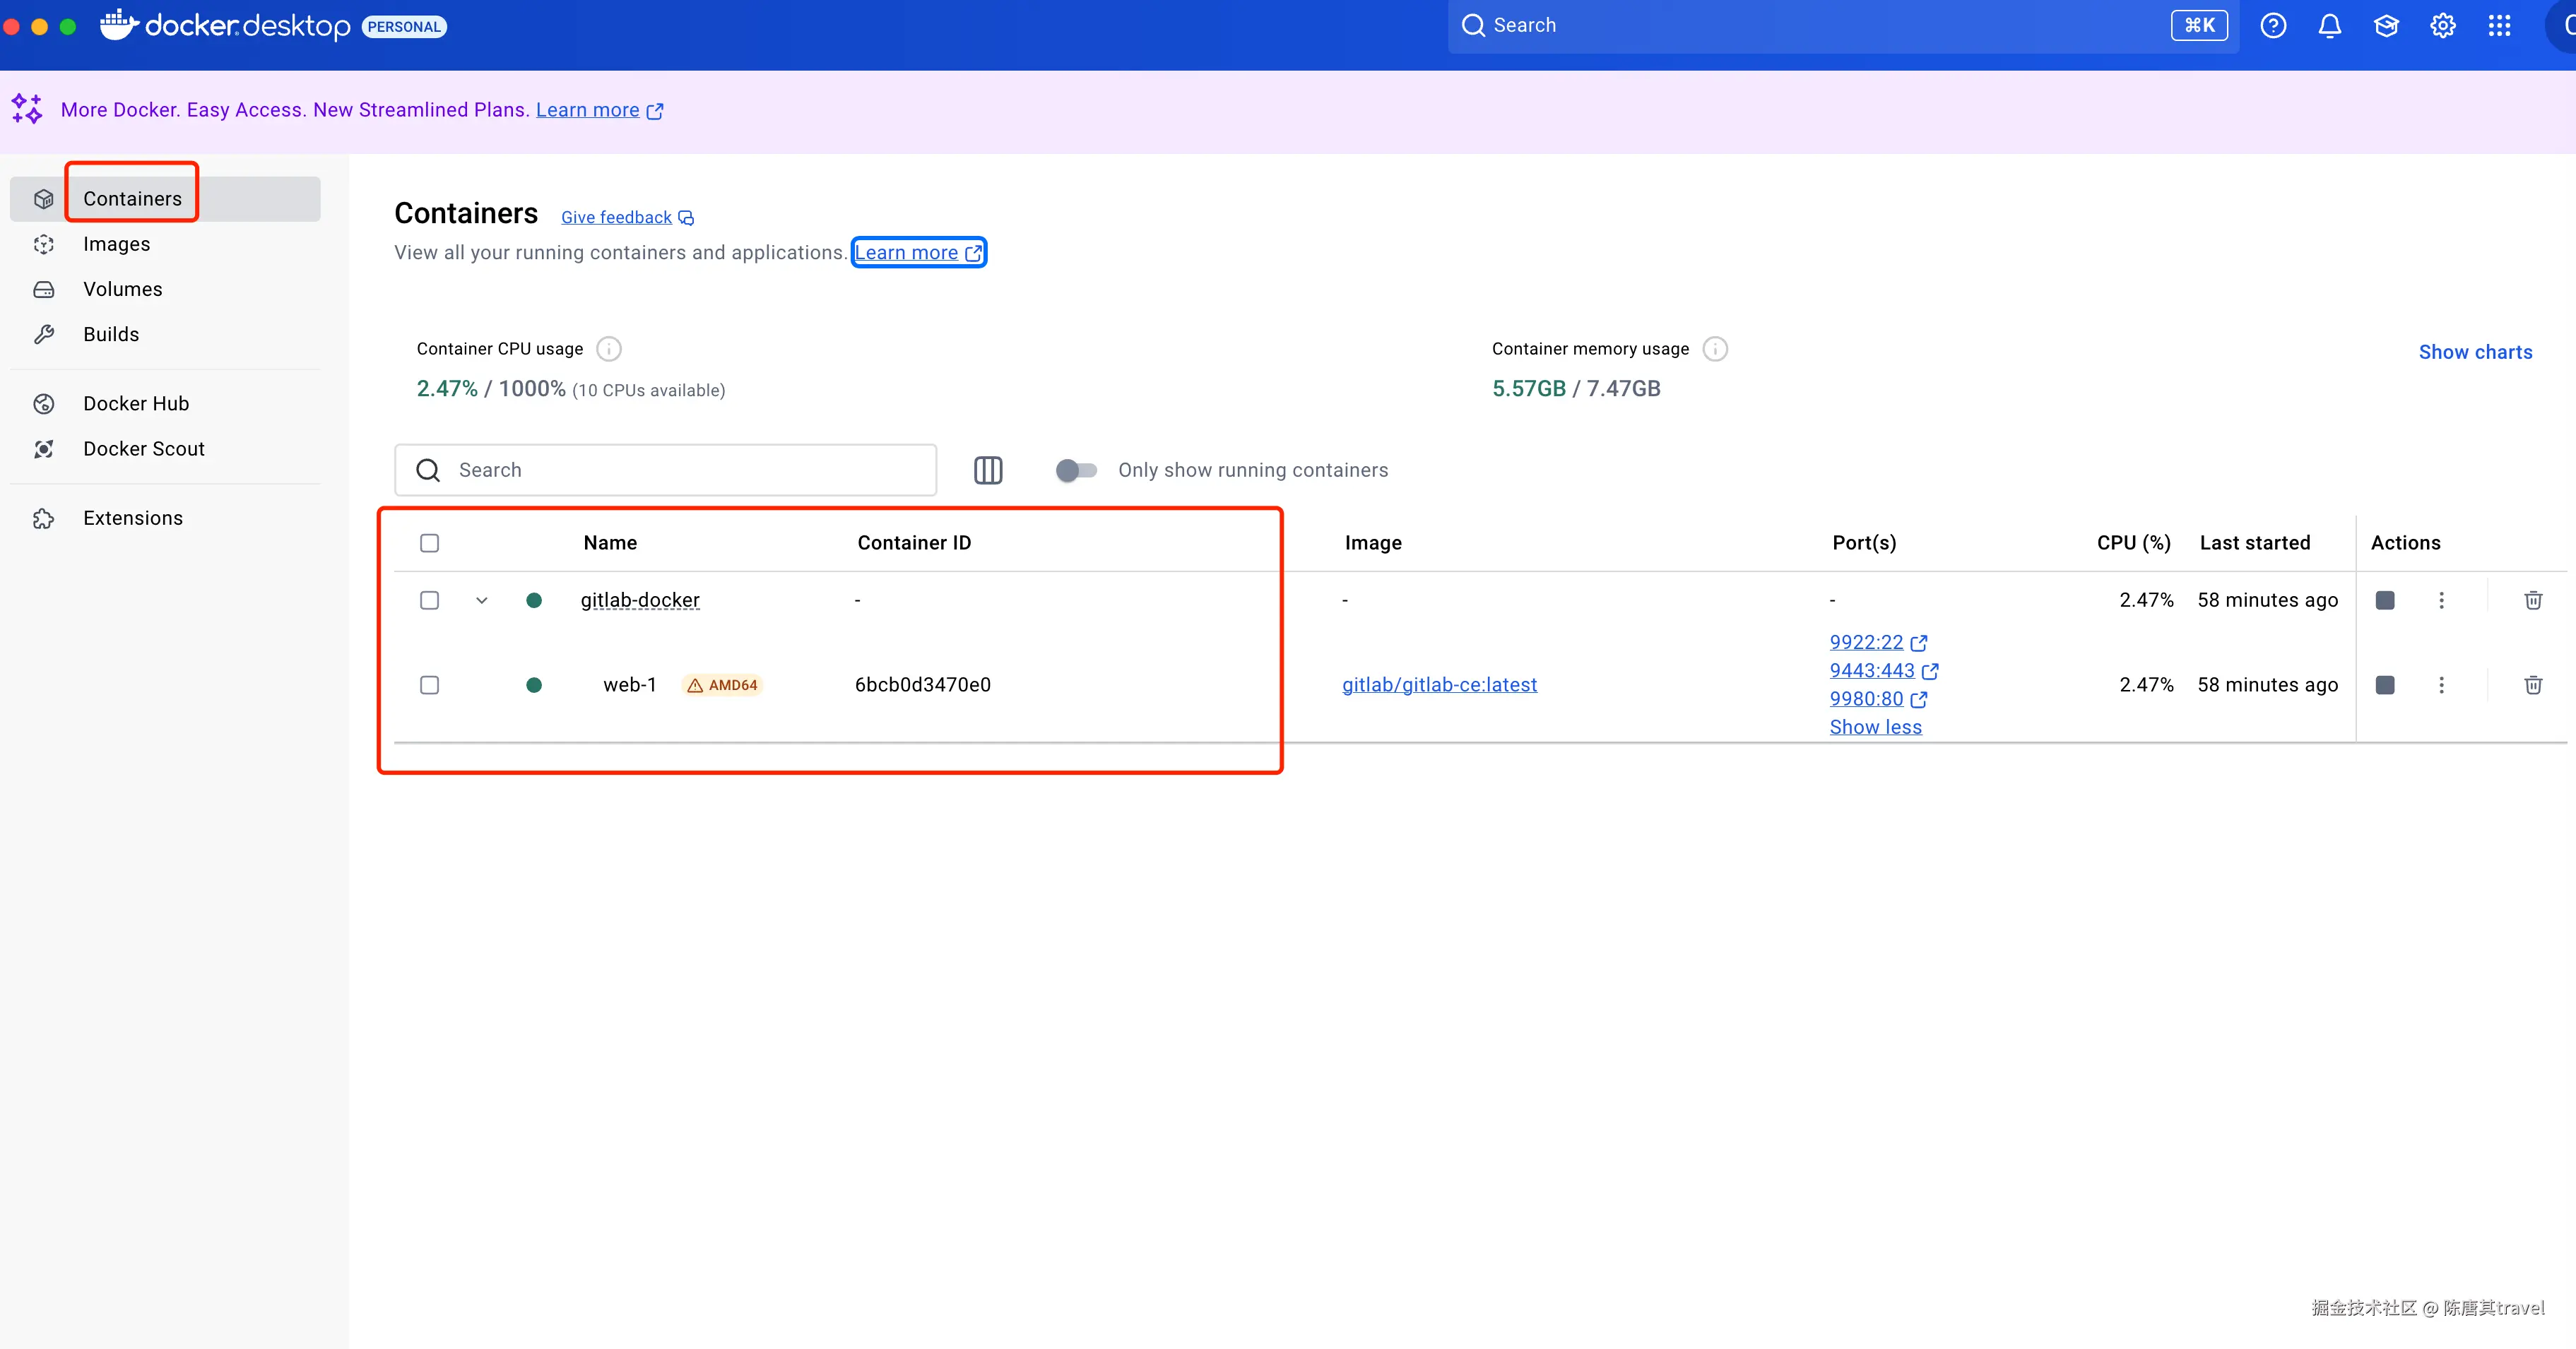Click the Image column header
2576x1349 pixels.
(x=1373, y=543)
